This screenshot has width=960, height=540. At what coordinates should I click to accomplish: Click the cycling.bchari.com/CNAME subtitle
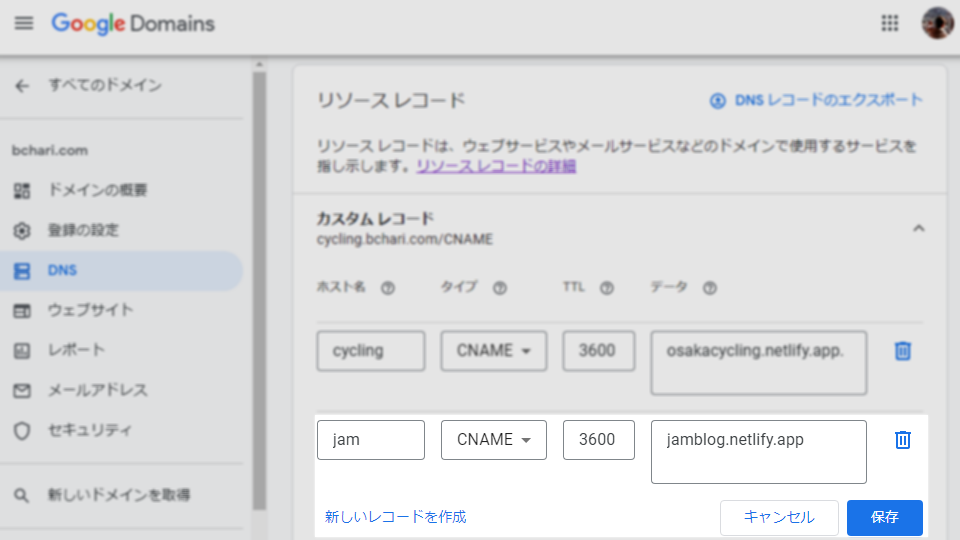click(x=405, y=239)
